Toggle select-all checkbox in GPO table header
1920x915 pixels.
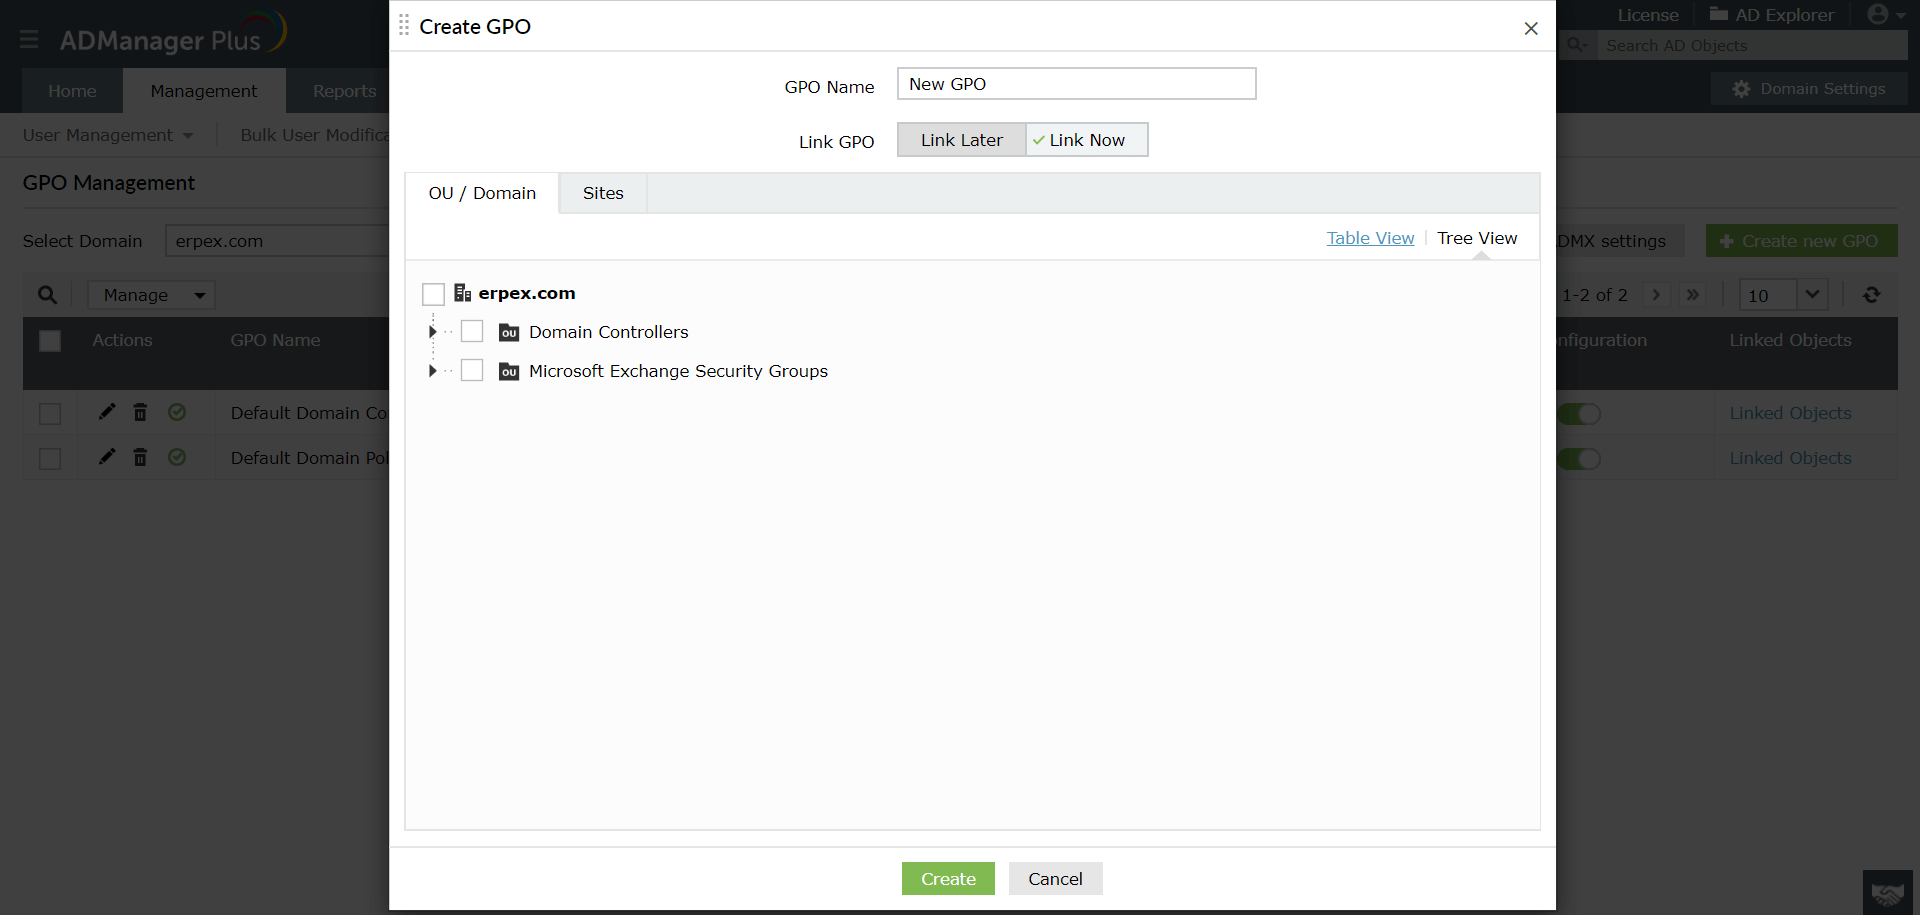tap(50, 341)
